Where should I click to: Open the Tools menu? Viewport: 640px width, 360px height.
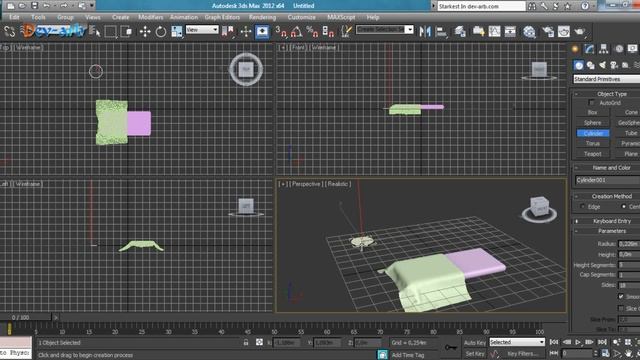38,17
